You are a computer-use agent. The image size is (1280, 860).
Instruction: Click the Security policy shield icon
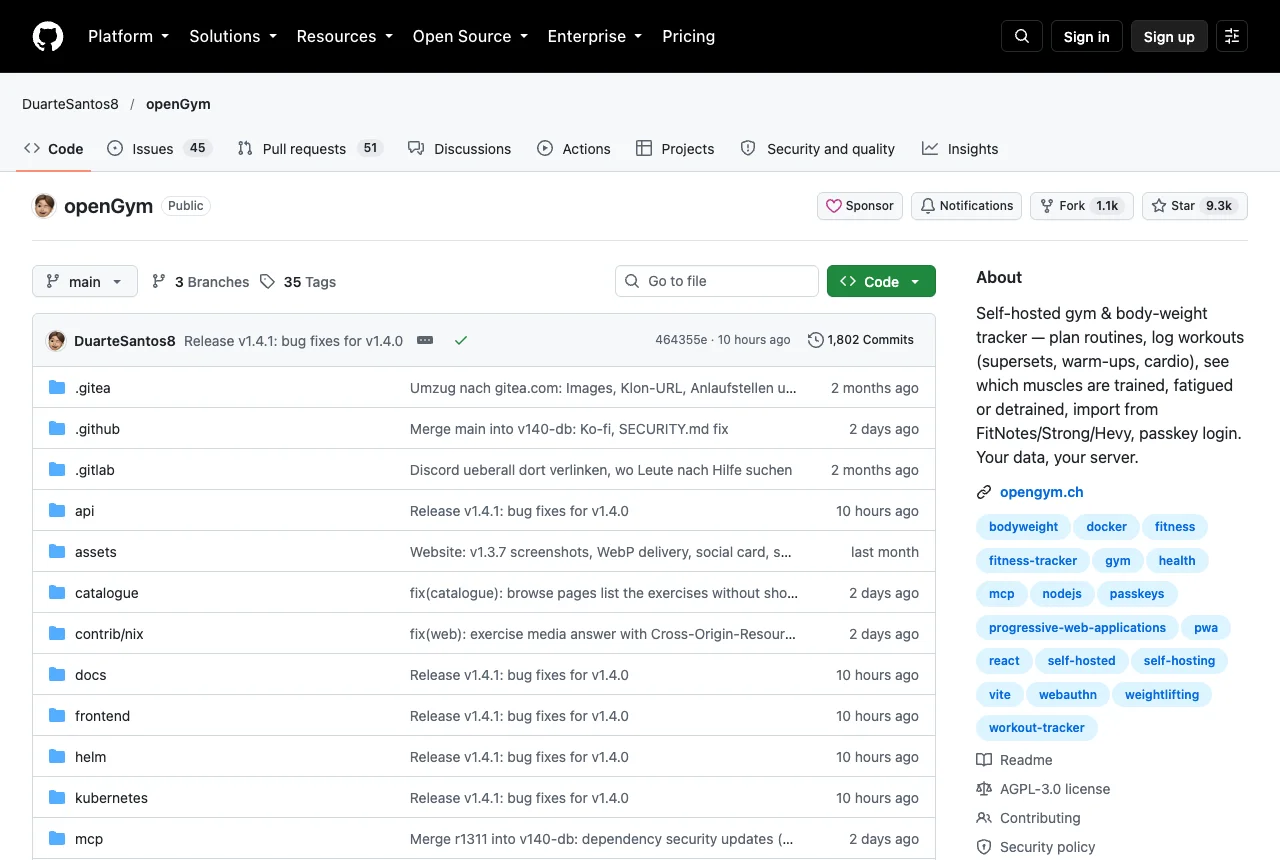coord(984,847)
